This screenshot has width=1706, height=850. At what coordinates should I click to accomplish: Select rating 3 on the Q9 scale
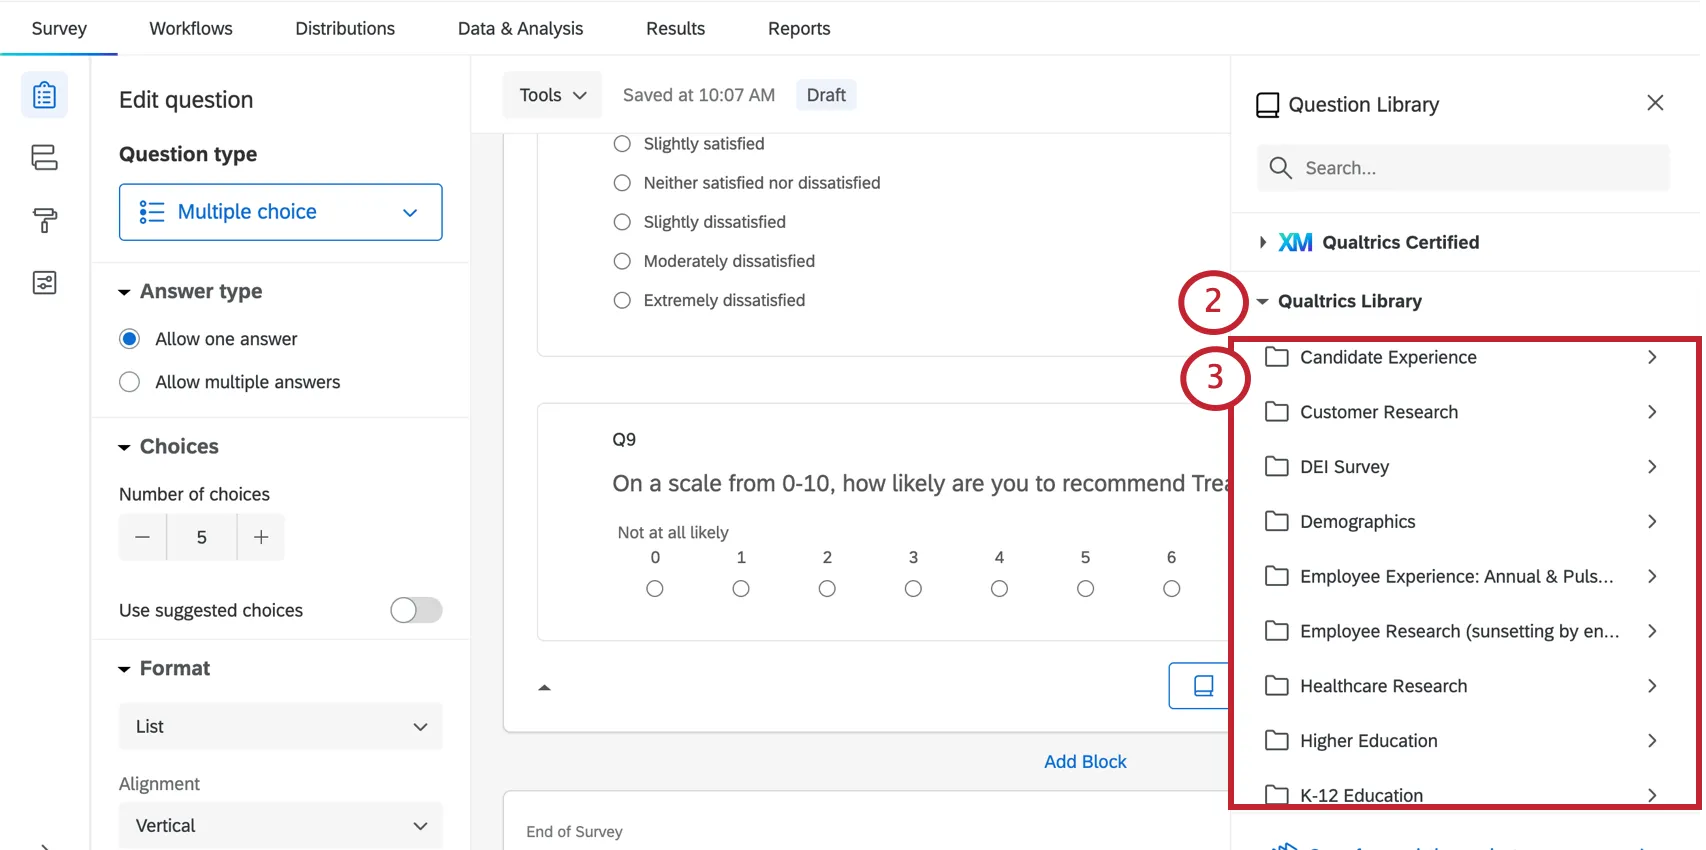coord(913,589)
